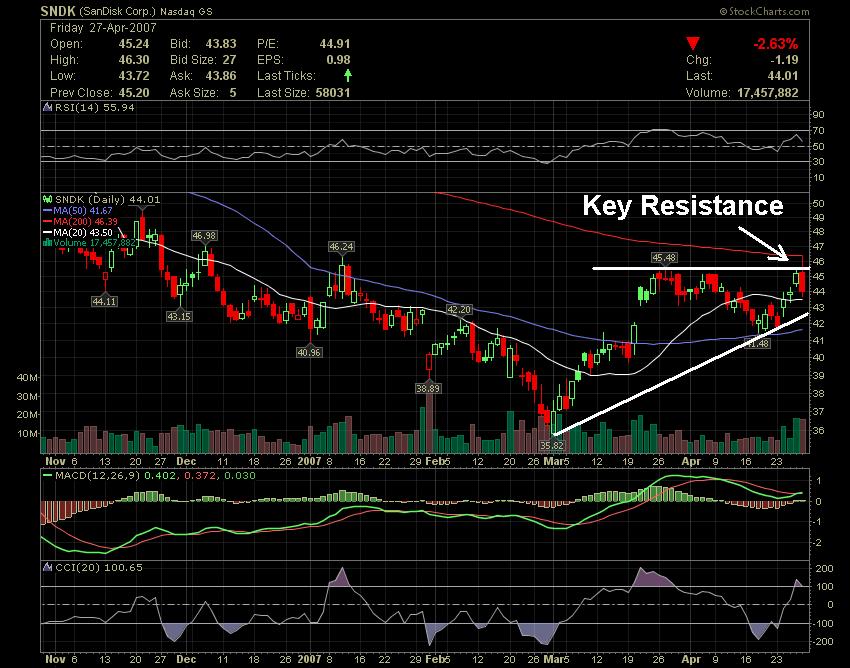Select the SNDK ticker symbol in header
Image resolution: width=850 pixels, height=668 pixels.
[x=58, y=10]
